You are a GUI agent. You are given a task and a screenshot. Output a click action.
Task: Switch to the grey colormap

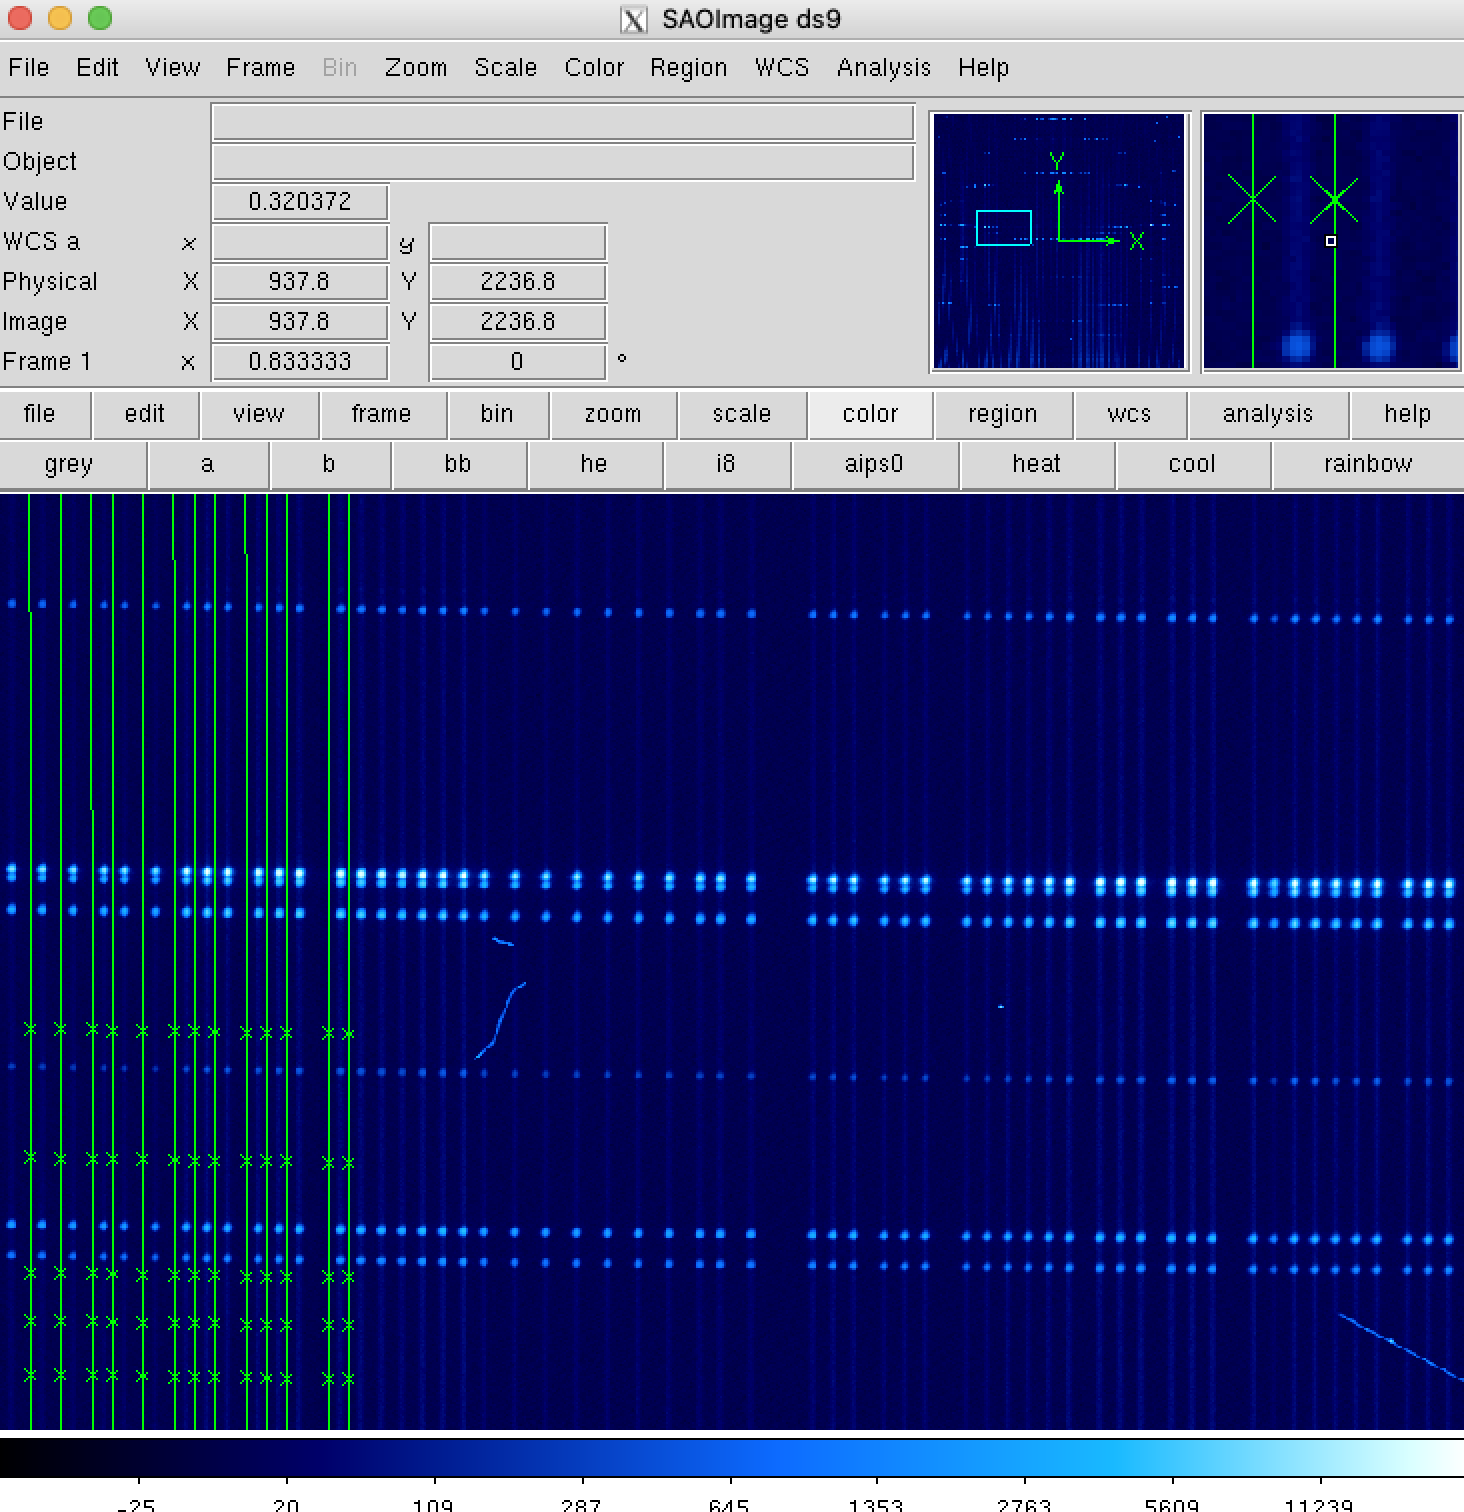click(69, 464)
